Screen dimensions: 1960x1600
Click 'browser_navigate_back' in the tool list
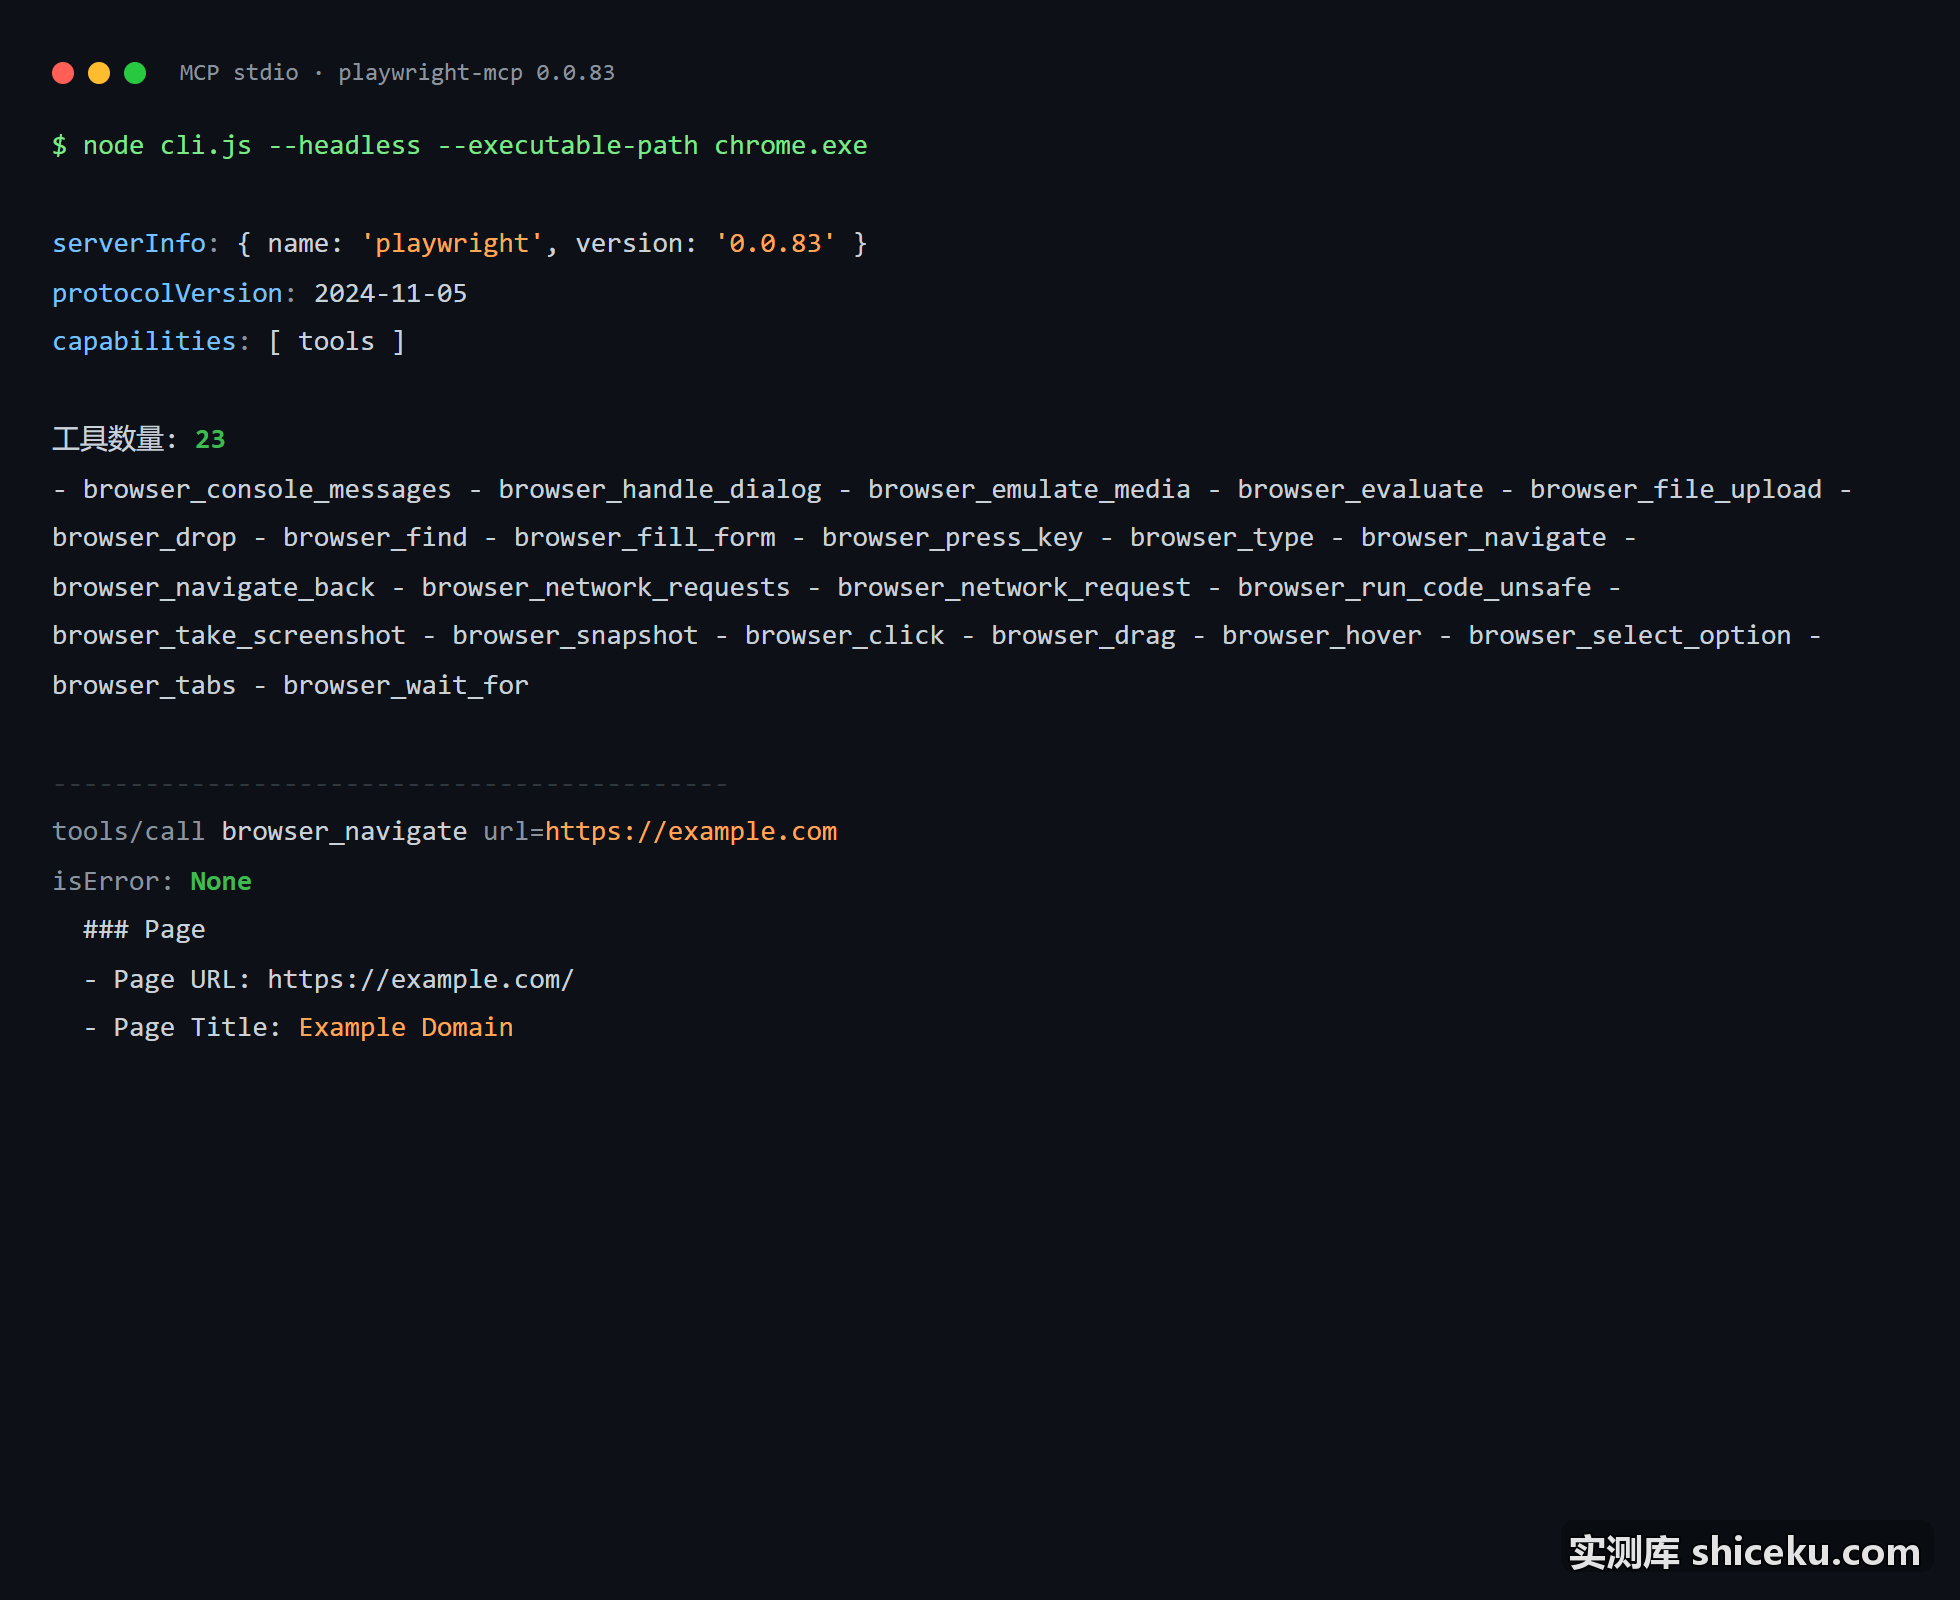213,587
